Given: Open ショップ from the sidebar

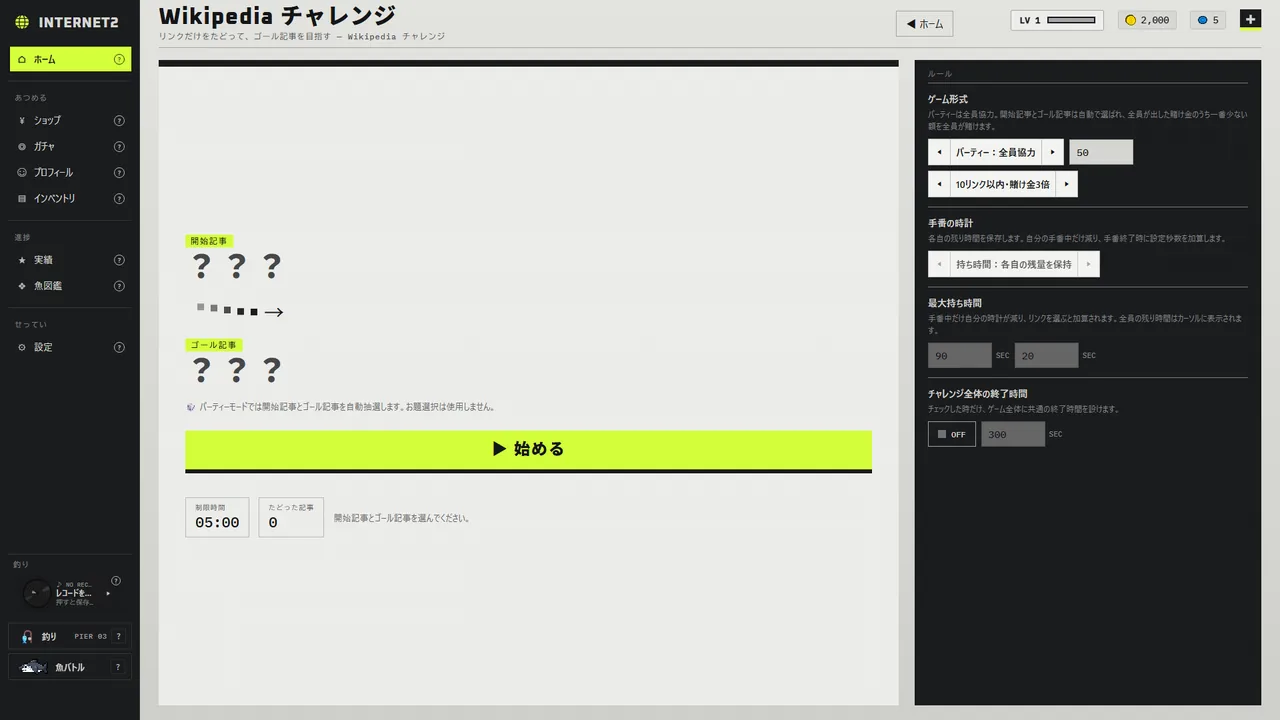Looking at the screenshot, I should pyautogui.click(x=70, y=120).
